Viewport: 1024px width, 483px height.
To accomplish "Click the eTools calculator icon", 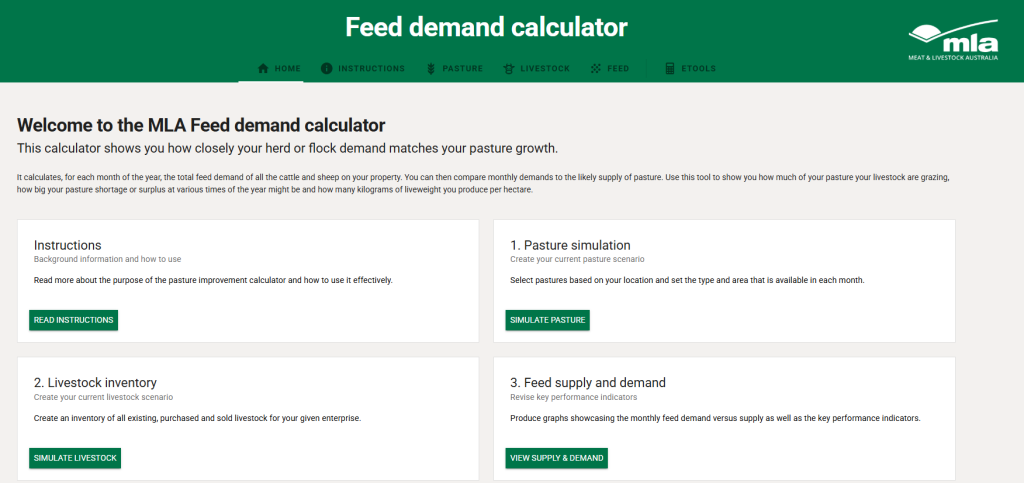I will [x=669, y=69].
